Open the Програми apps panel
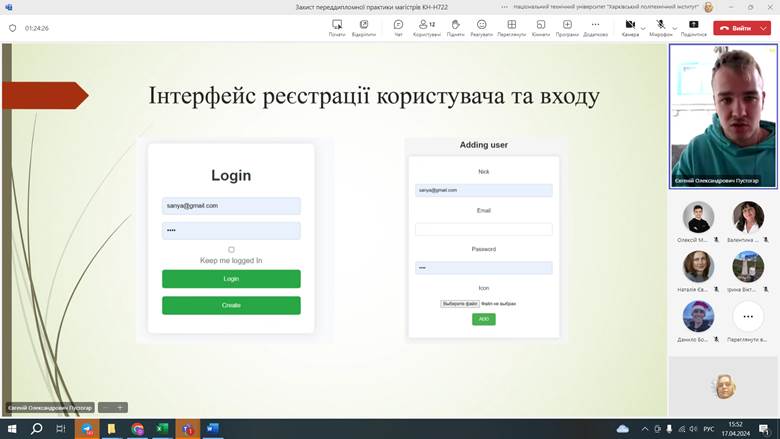 (x=567, y=27)
